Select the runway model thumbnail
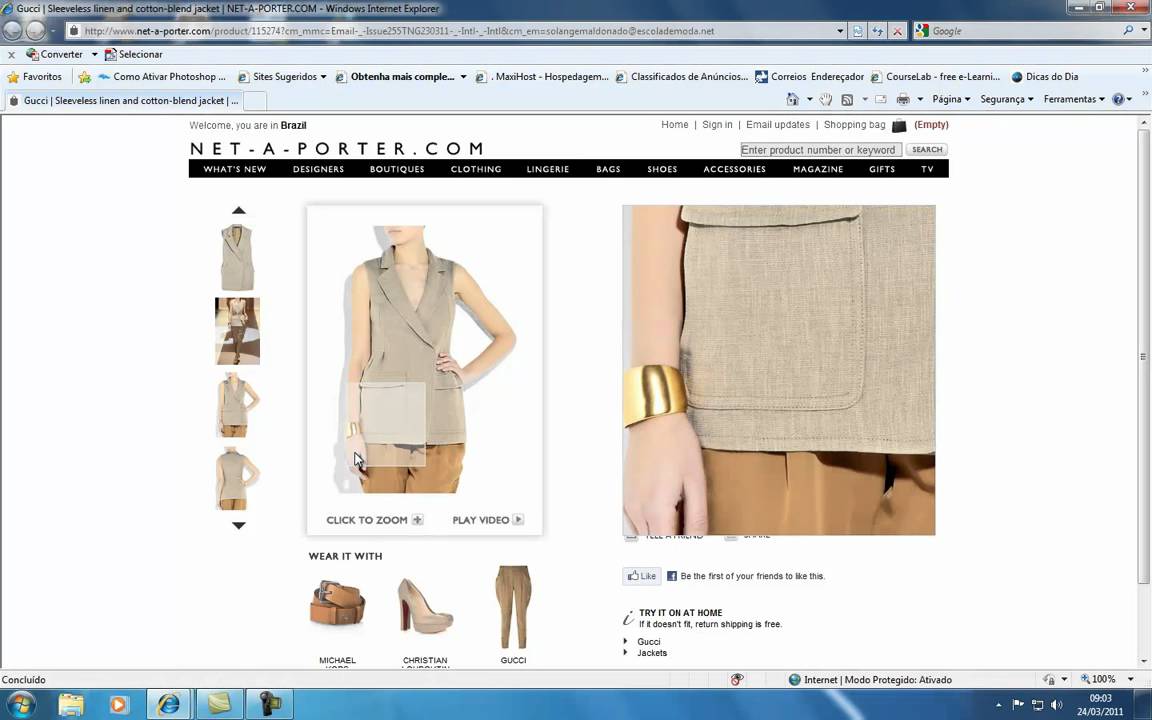 click(237, 331)
